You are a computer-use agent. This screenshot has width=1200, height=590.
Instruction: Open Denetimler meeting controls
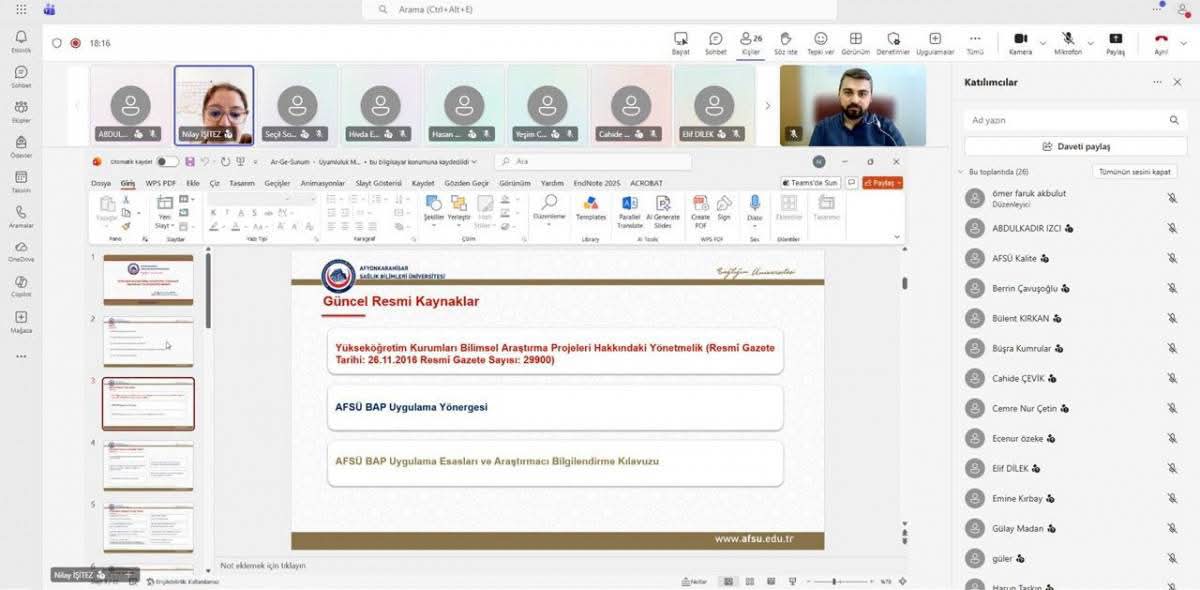893,42
